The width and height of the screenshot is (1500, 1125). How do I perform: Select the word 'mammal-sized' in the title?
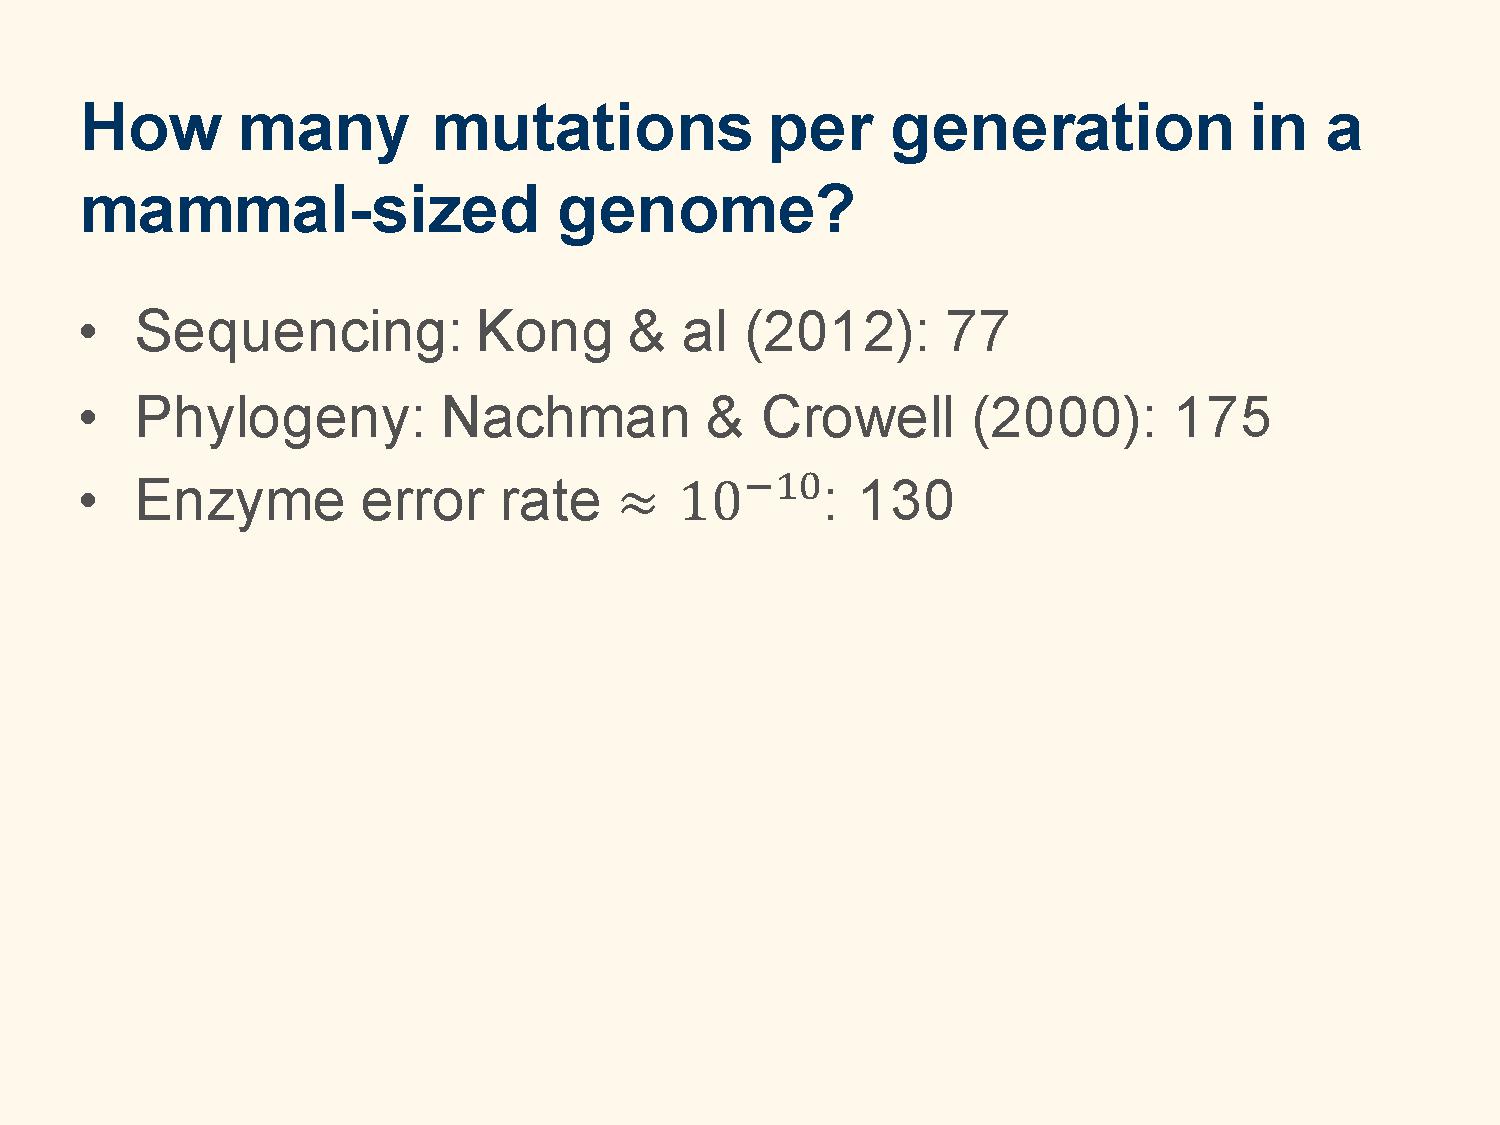pyautogui.click(x=310, y=209)
